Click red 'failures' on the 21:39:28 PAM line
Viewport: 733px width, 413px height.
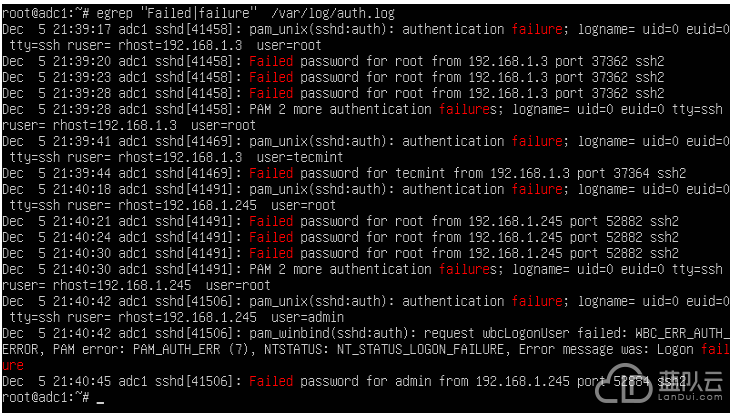pos(467,109)
